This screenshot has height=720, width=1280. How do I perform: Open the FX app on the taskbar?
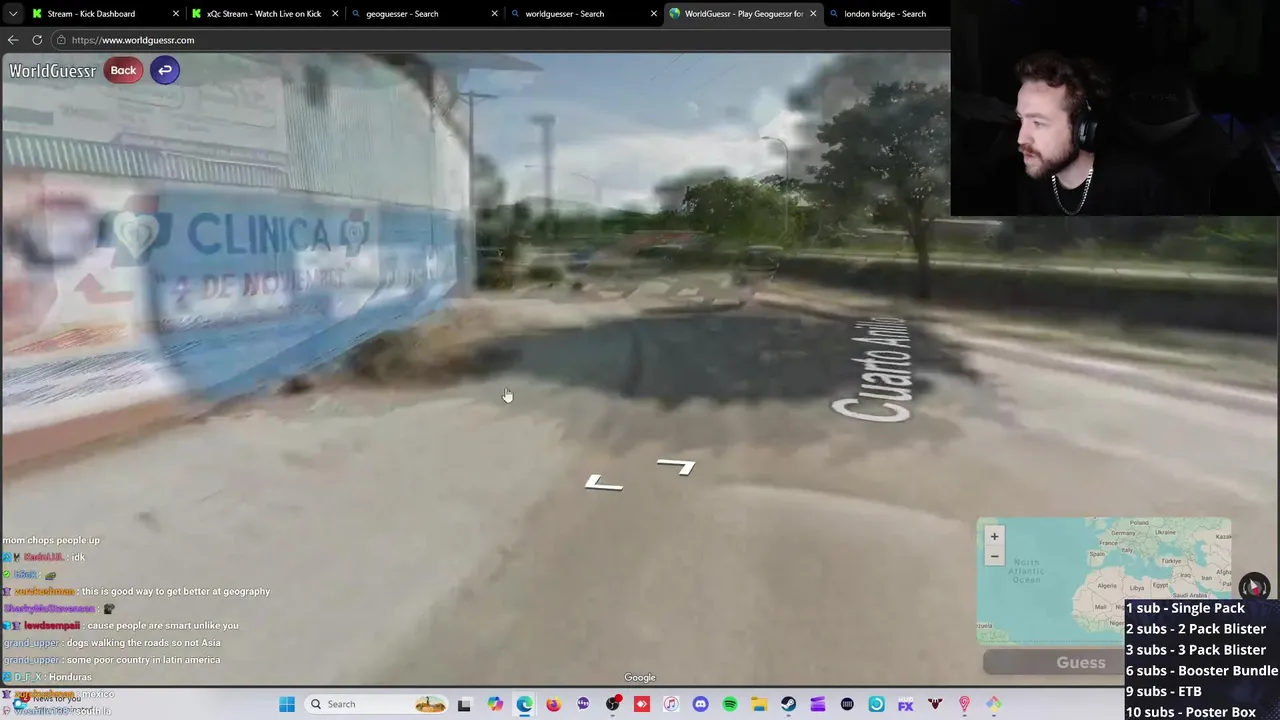pyautogui.click(x=905, y=705)
